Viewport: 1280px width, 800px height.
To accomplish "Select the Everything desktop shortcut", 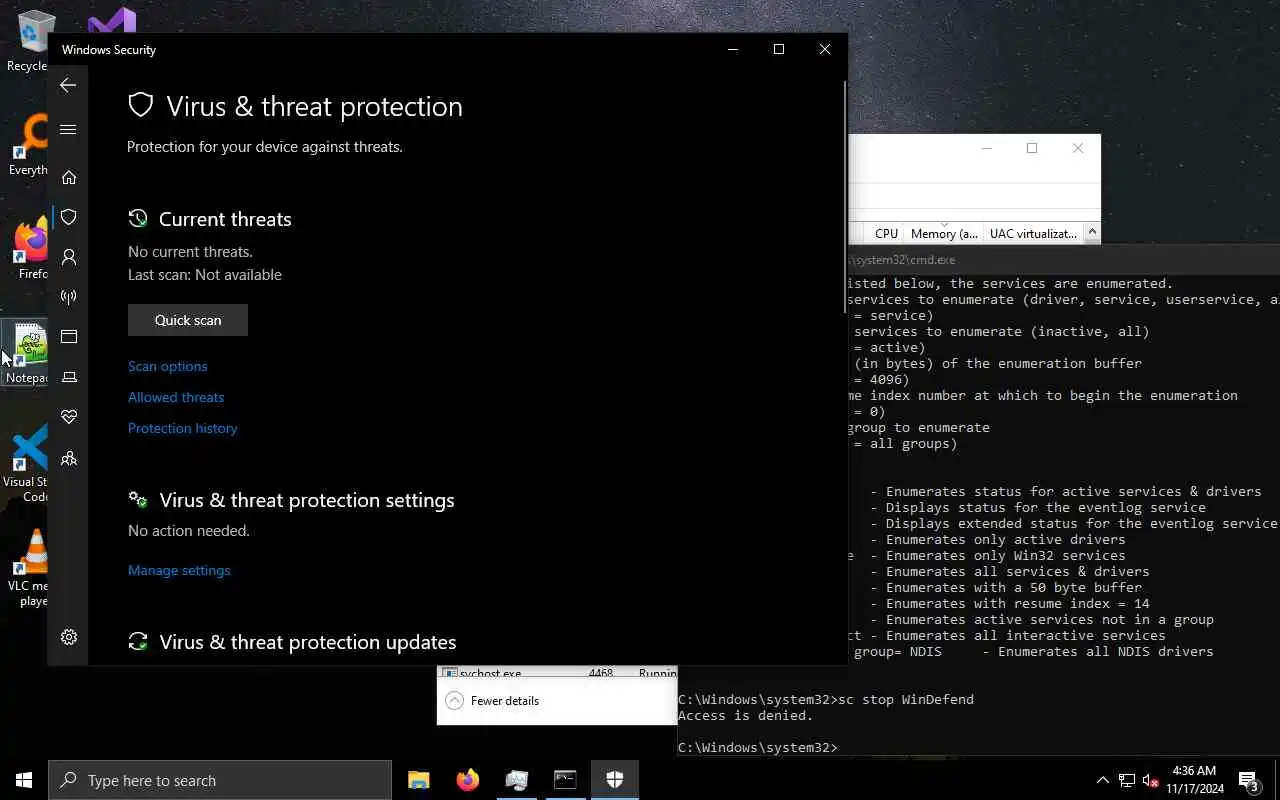I will click(x=27, y=146).
